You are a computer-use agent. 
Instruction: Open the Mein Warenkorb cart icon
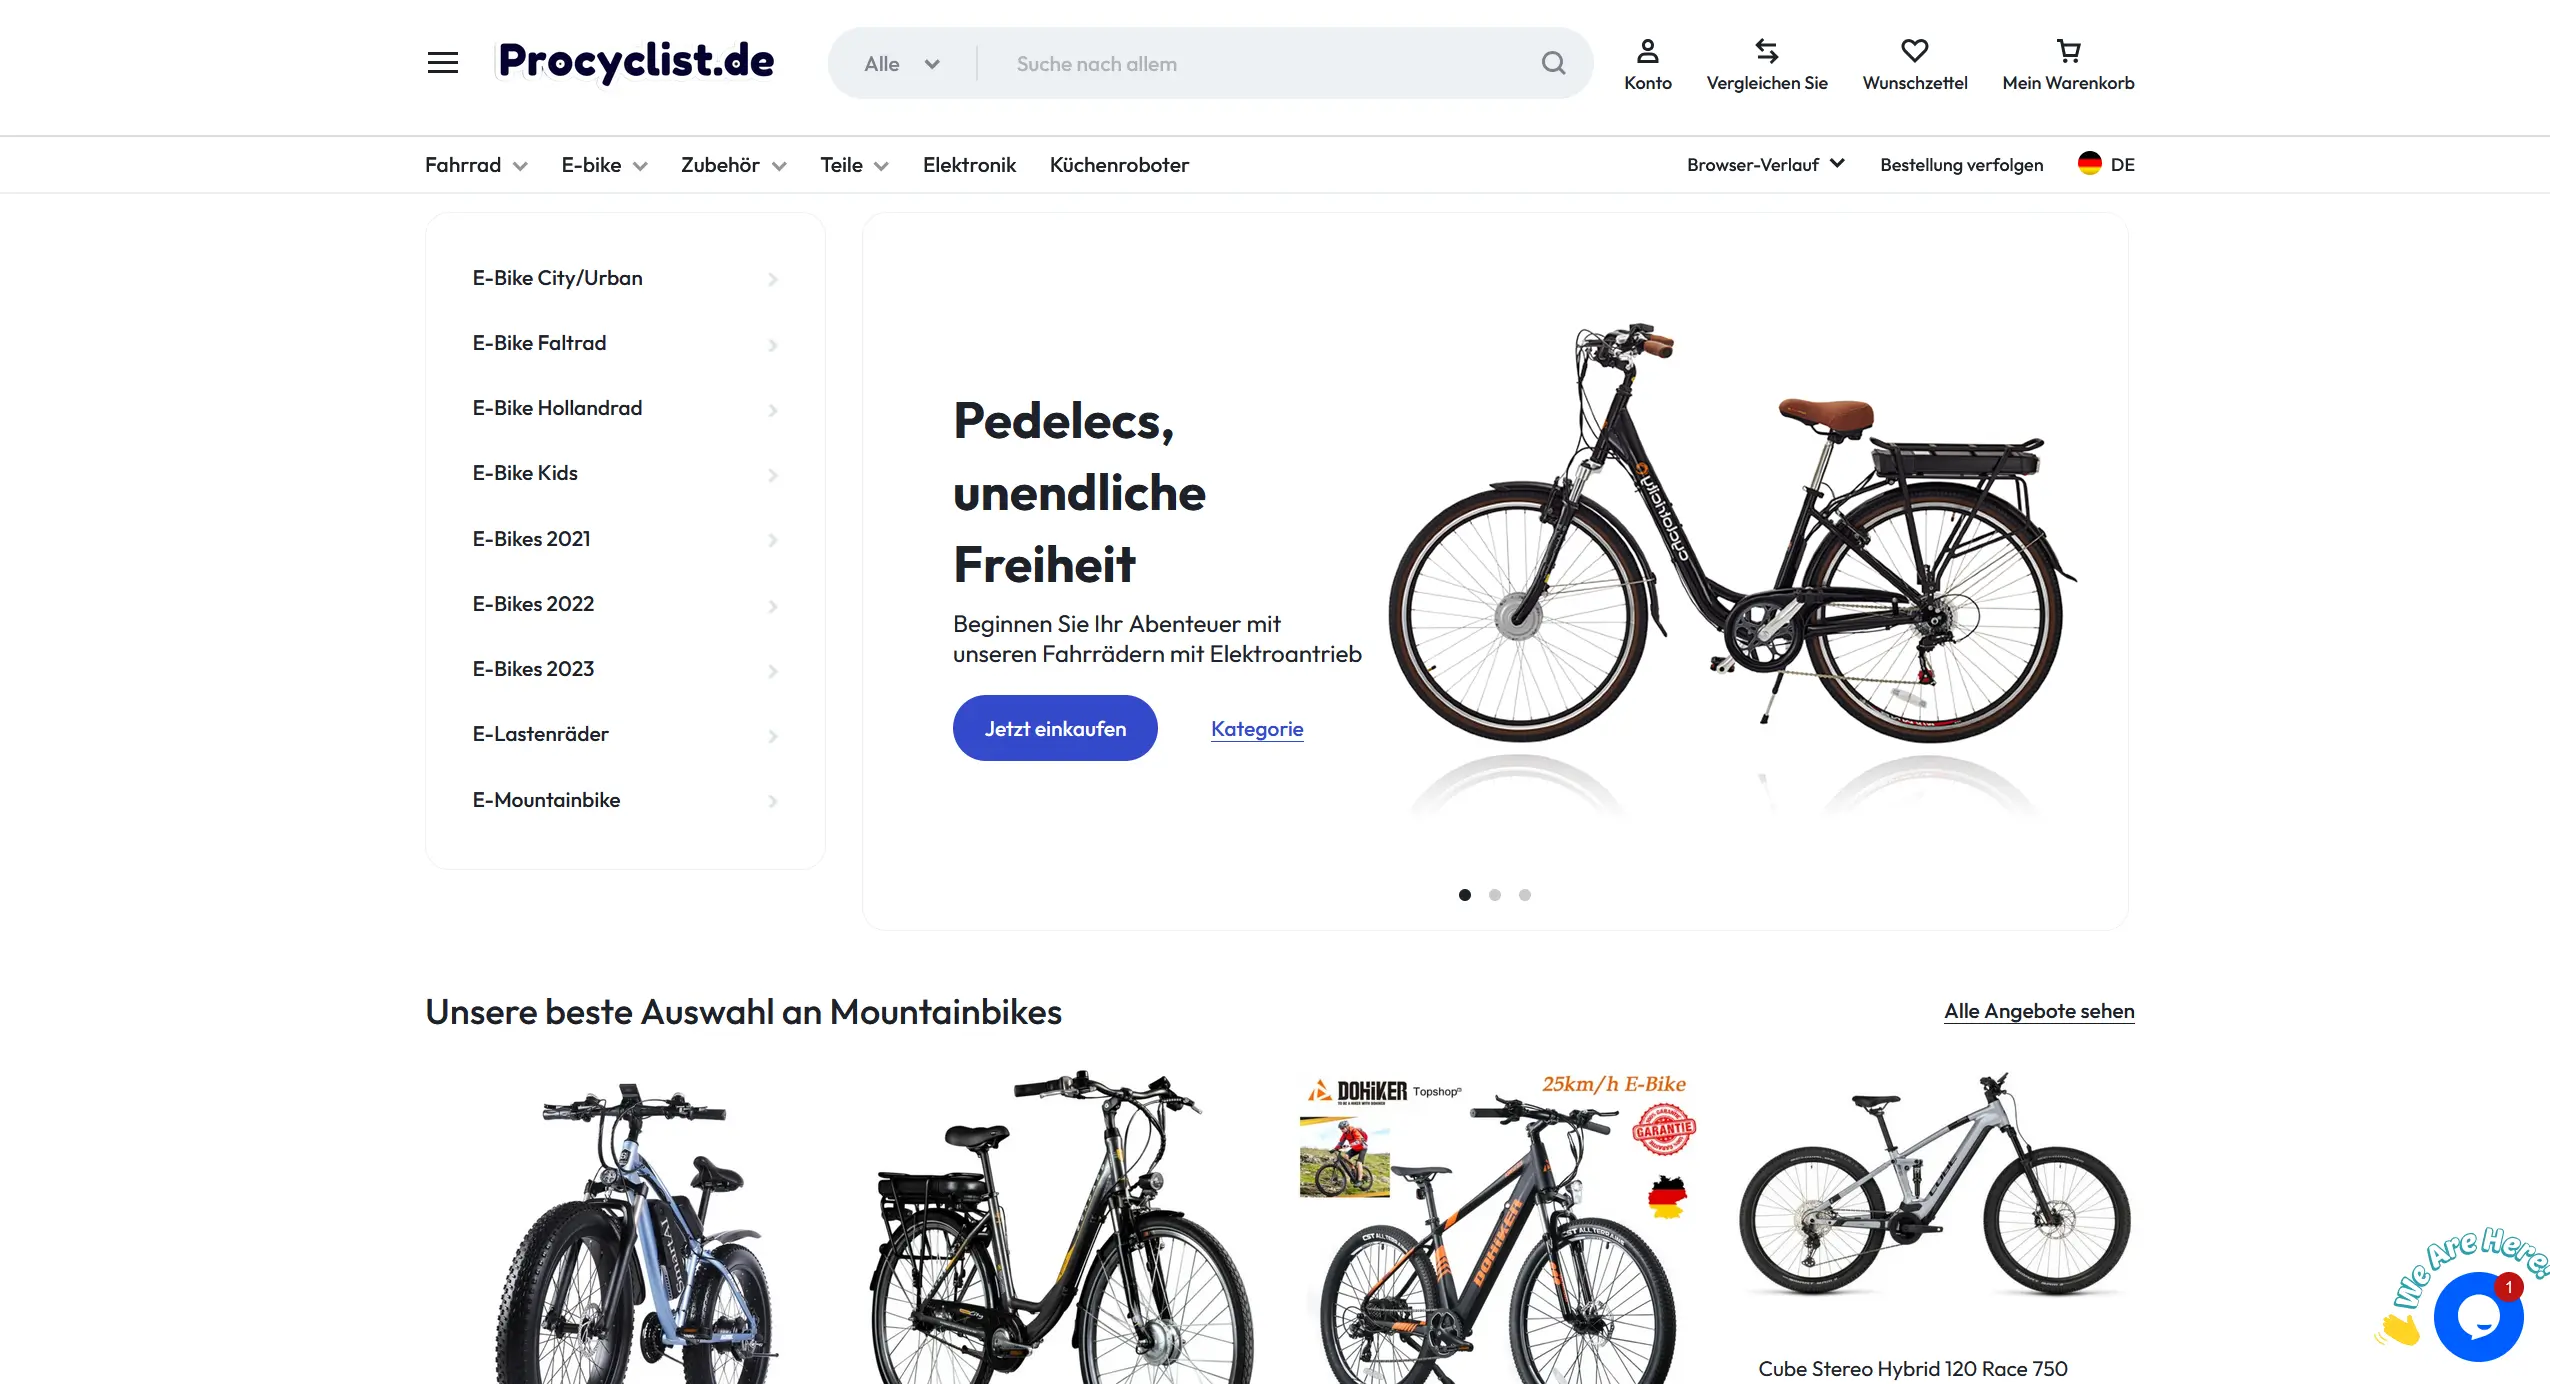(x=2068, y=51)
